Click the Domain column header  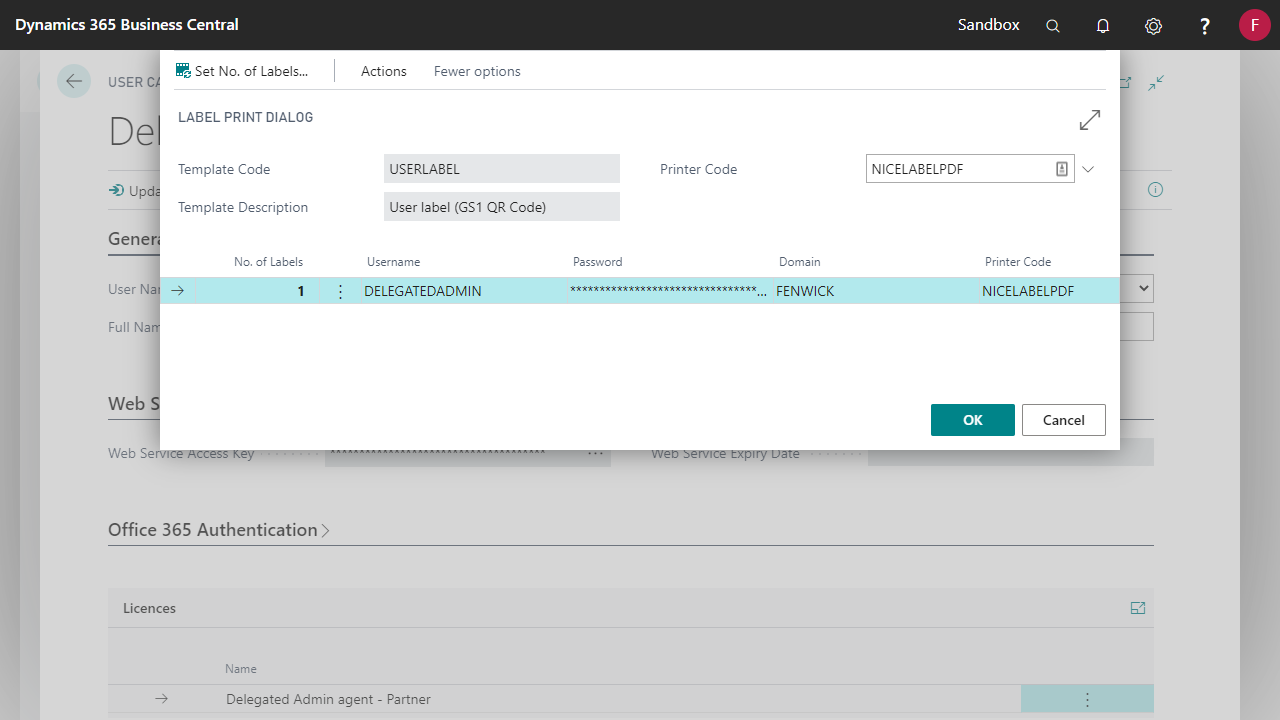coord(799,262)
